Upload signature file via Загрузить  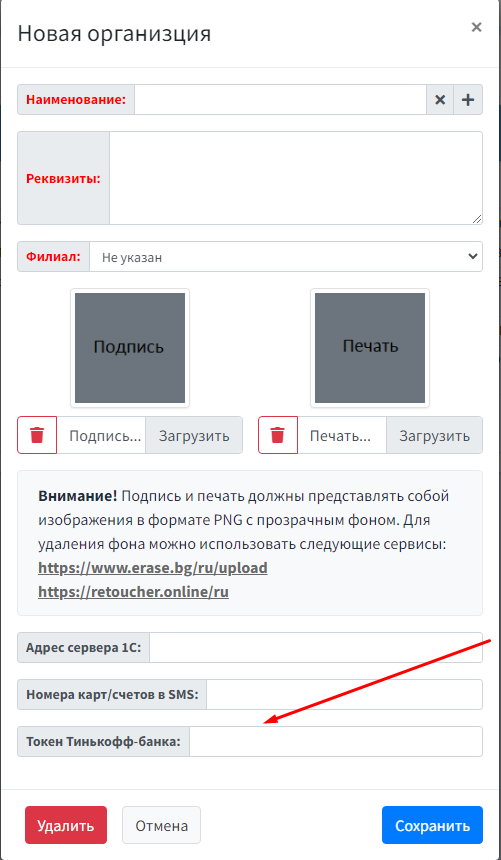click(x=194, y=435)
